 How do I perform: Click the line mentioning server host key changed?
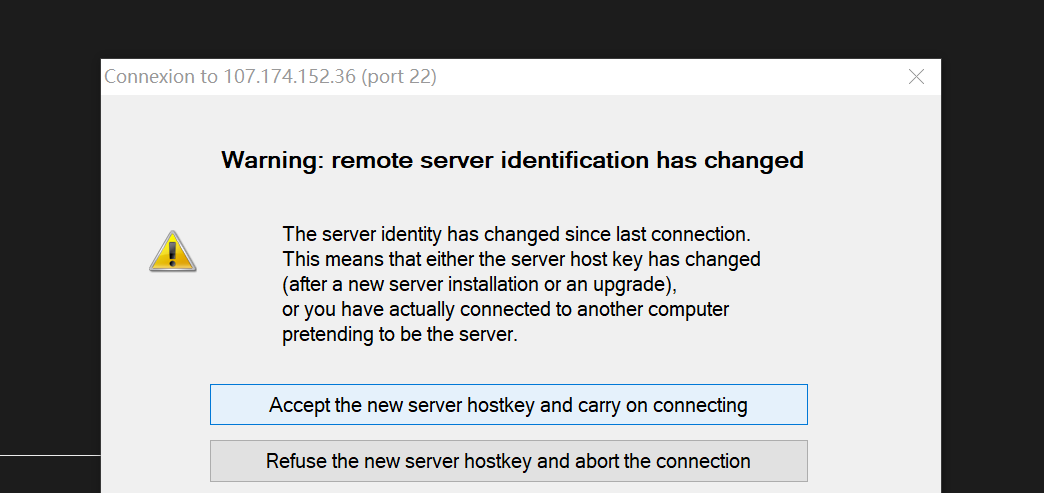(x=521, y=259)
